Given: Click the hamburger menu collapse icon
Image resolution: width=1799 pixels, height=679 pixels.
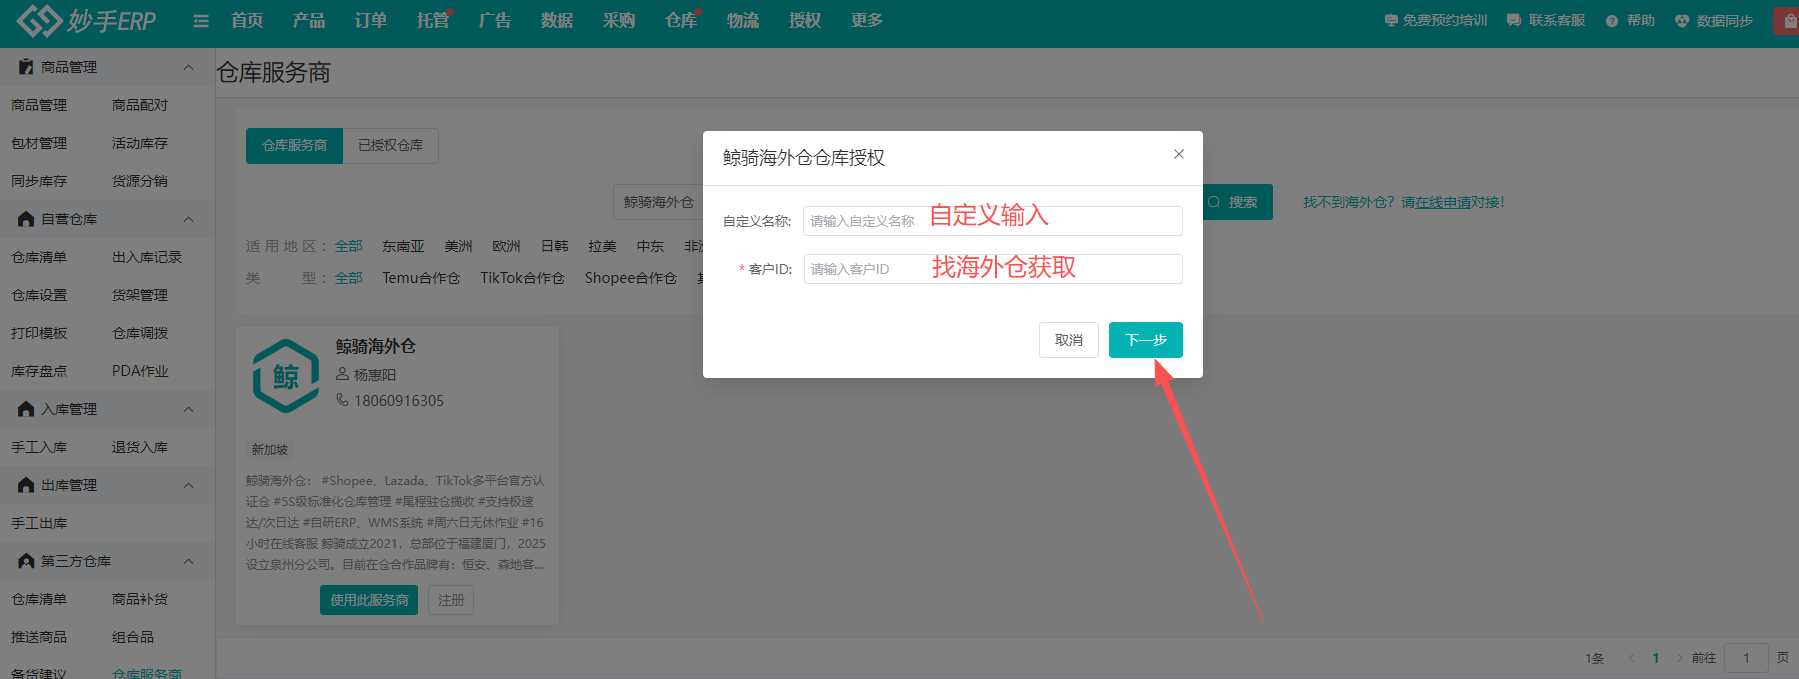Looking at the screenshot, I should click(x=201, y=21).
